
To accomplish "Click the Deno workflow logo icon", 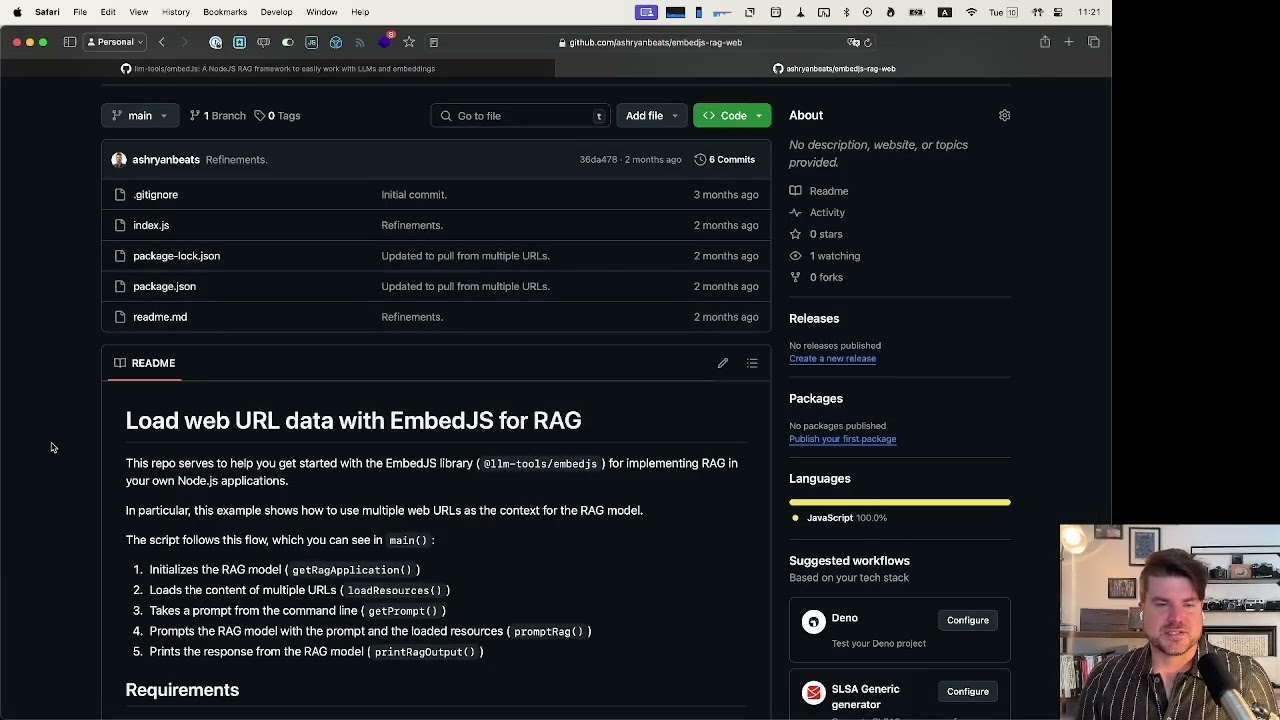I will click(813, 622).
